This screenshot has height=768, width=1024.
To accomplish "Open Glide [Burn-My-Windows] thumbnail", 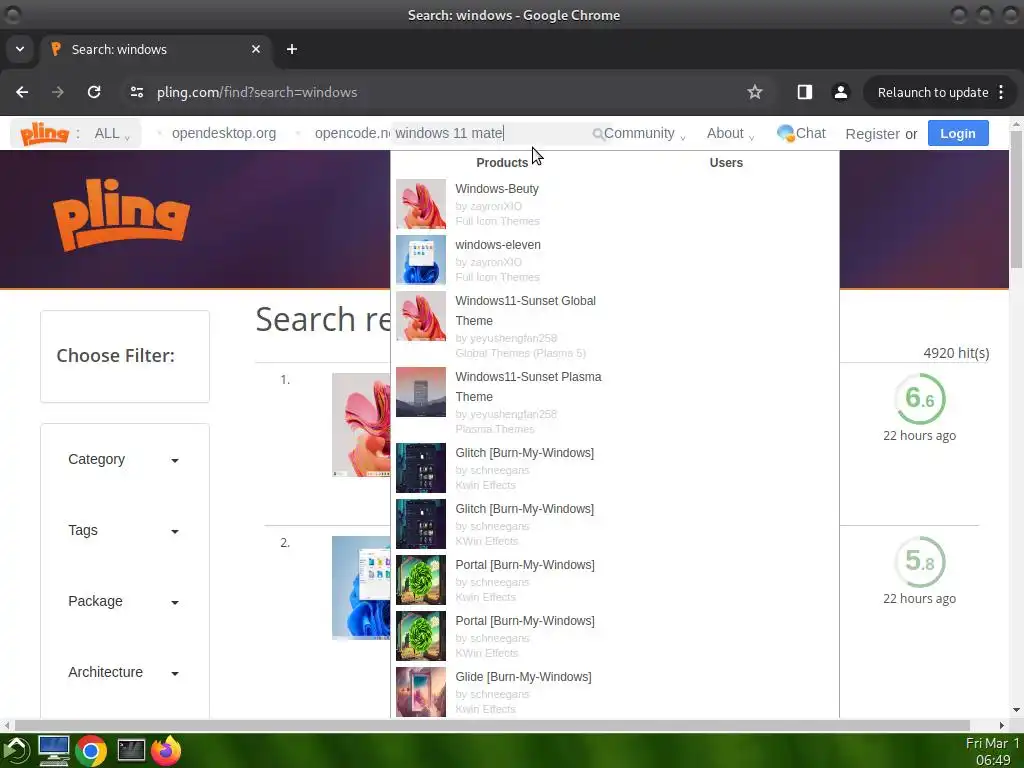I will [421, 692].
